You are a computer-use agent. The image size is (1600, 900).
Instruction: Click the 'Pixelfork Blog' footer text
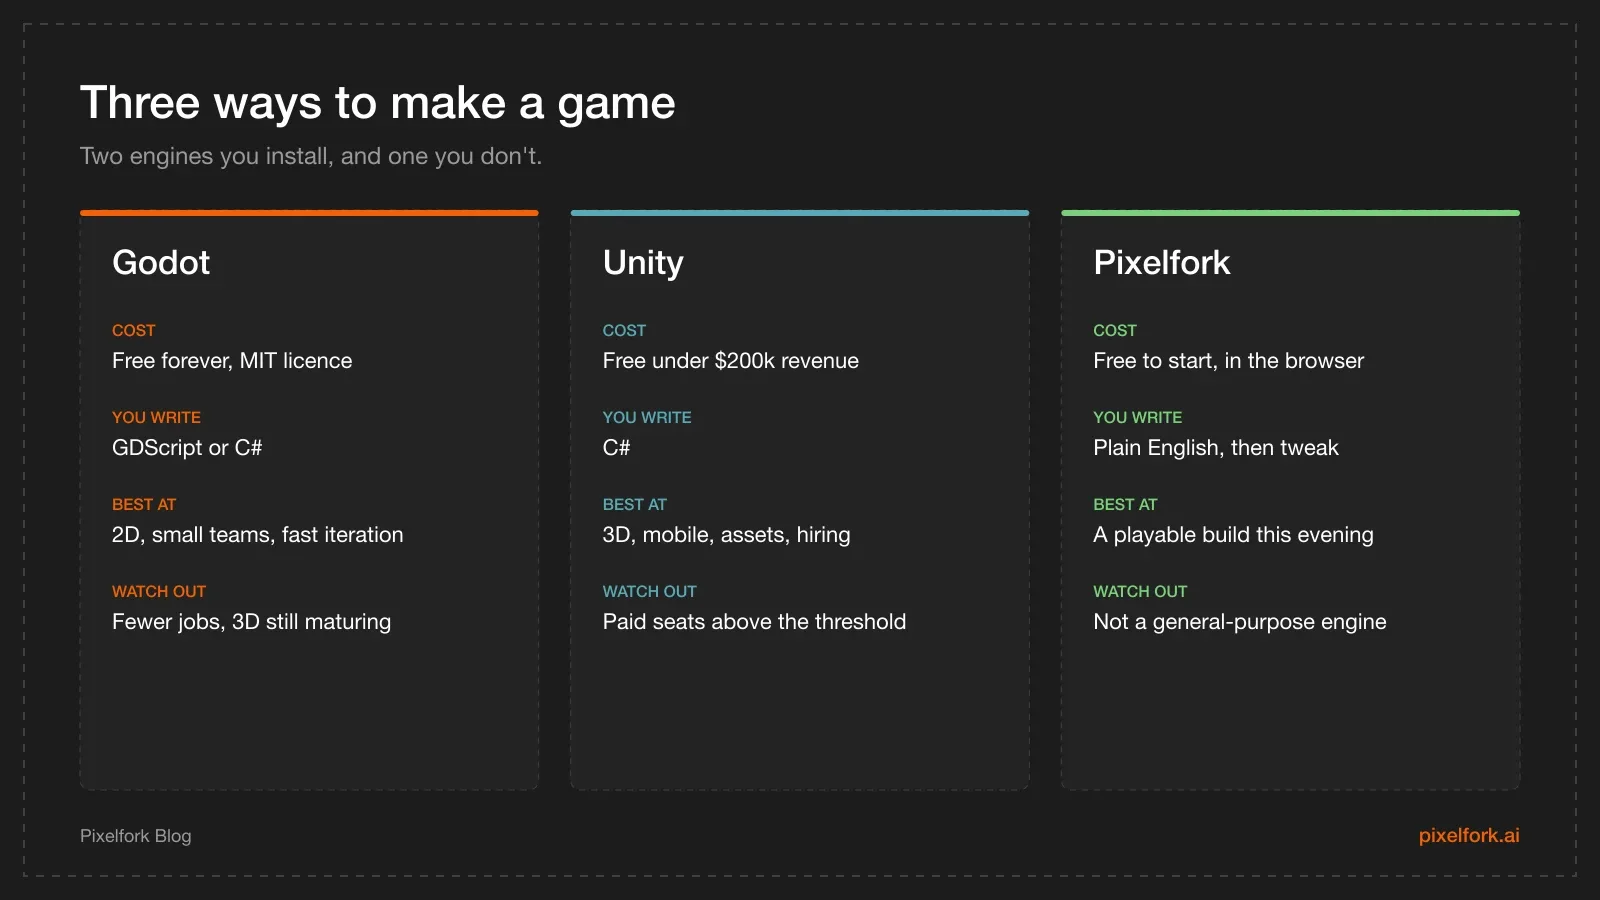point(136,836)
